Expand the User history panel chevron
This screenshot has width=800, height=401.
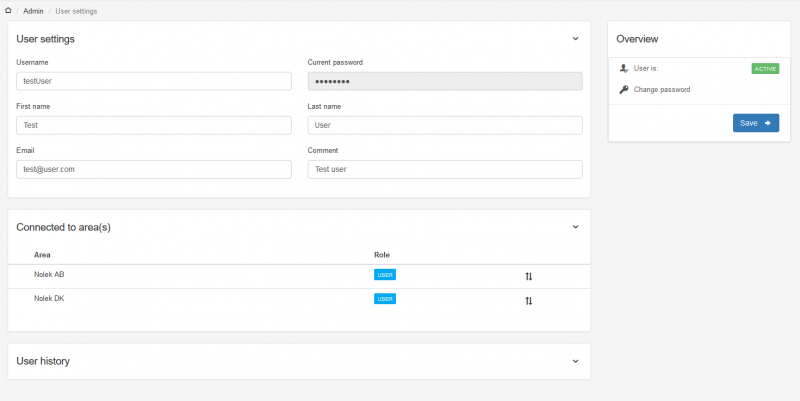(x=576, y=361)
